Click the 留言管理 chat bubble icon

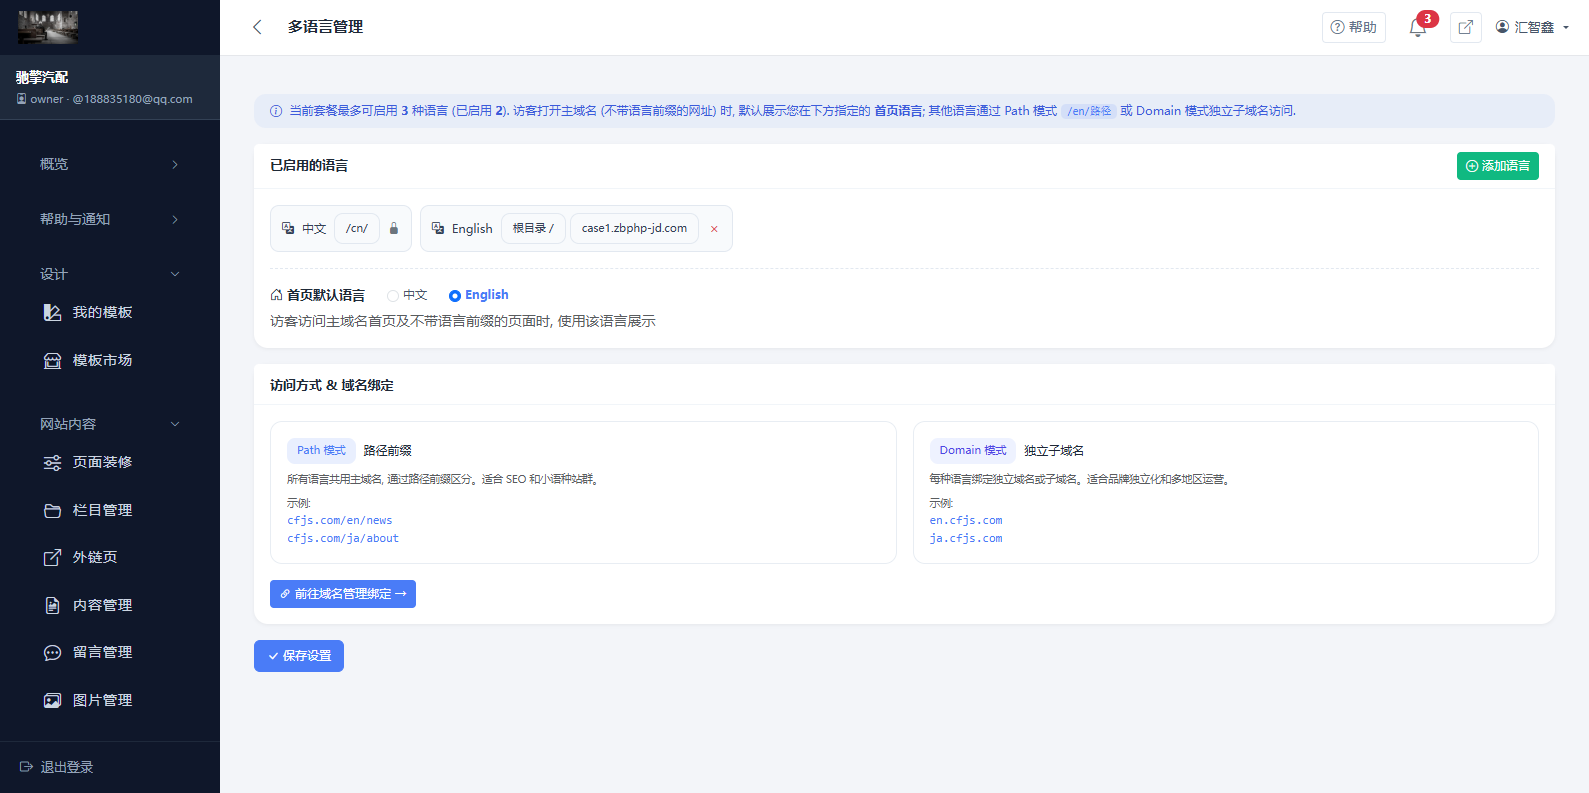(x=52, y=652)
